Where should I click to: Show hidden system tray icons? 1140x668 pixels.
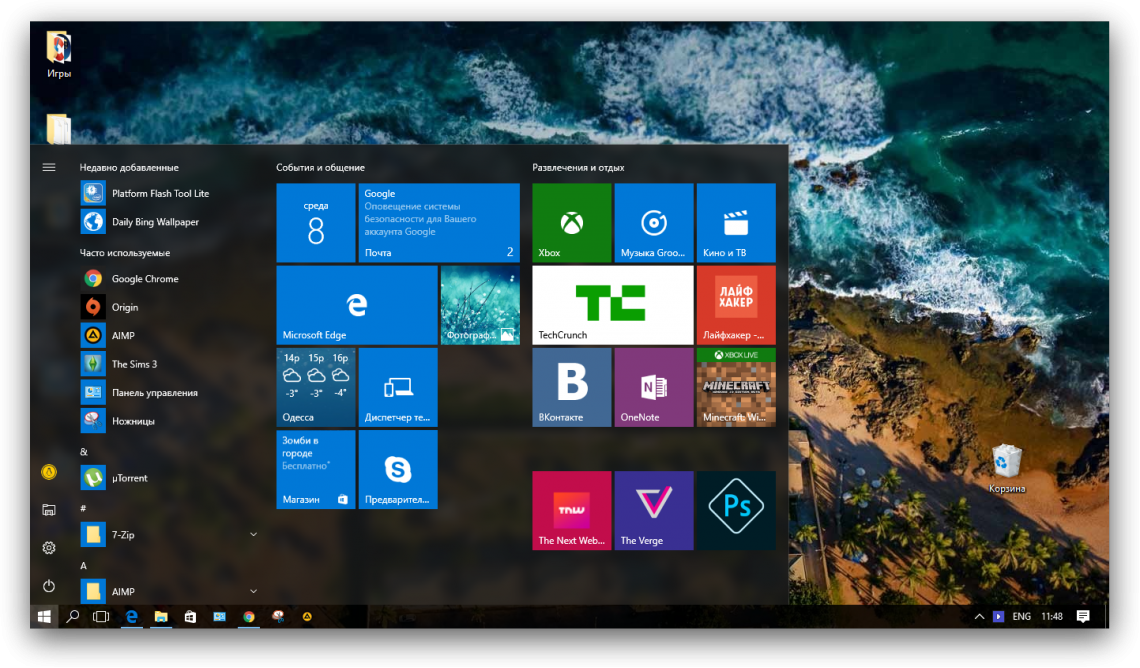tap(979, 616)
